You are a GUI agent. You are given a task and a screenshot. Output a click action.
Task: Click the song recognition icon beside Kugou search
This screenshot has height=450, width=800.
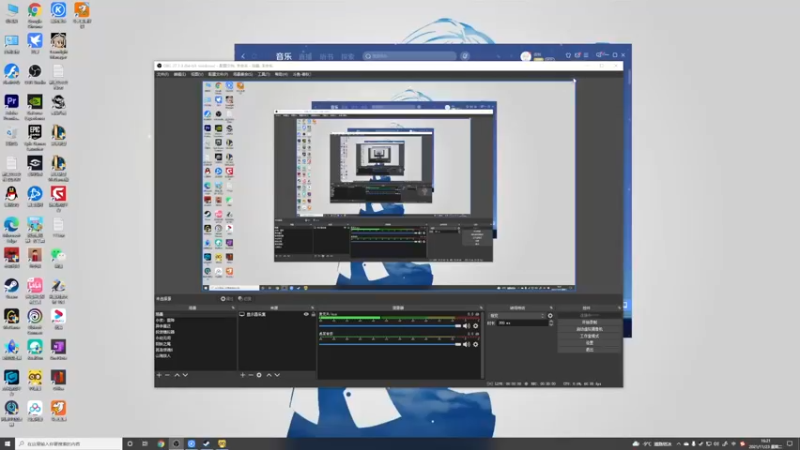[465, 56]
